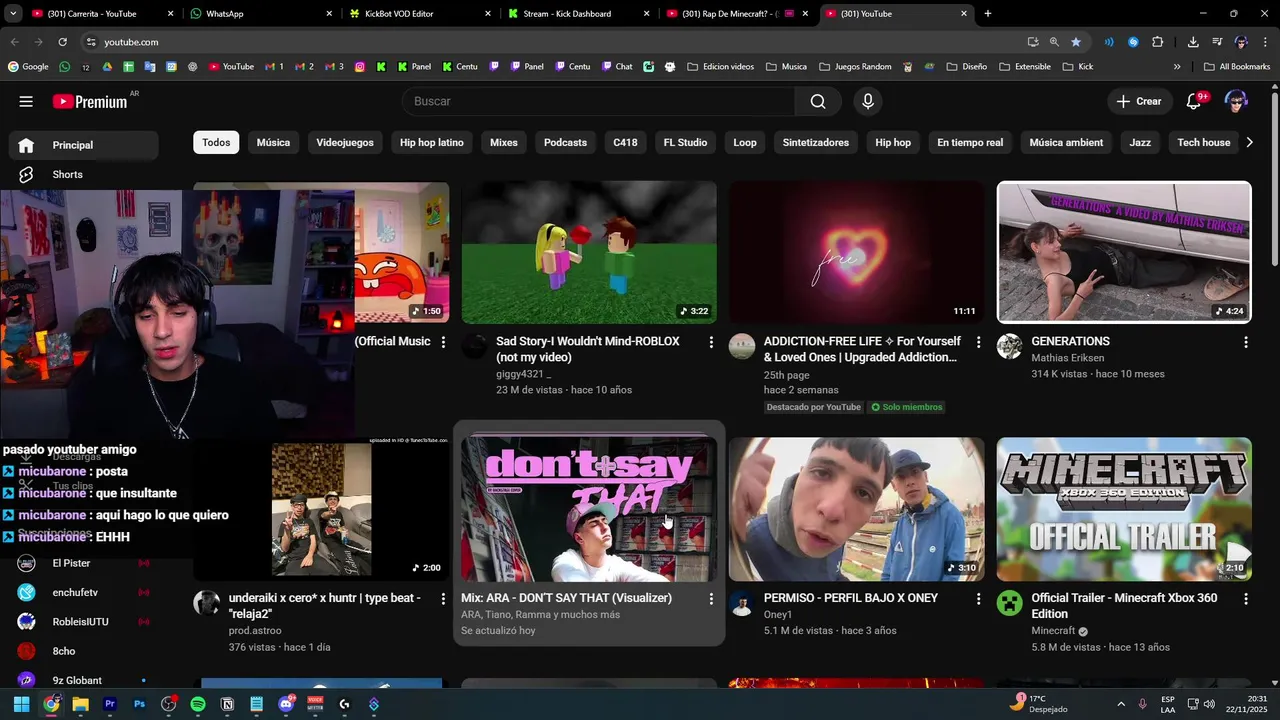This screenshot has width=1280, height=720.
Task: Open Principal in the sidebar
Action: coord(84,145)
